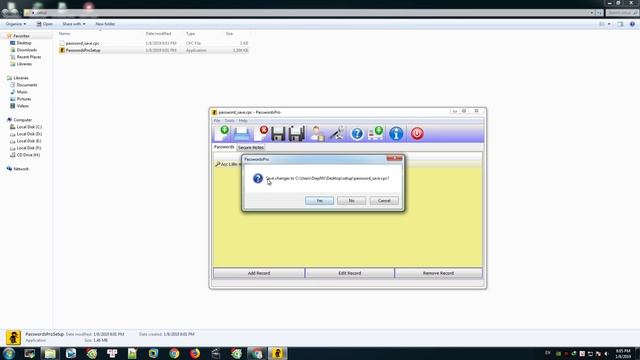Click the taskbar clock
This screenshot has height=360, width=640.
(623, 353)
